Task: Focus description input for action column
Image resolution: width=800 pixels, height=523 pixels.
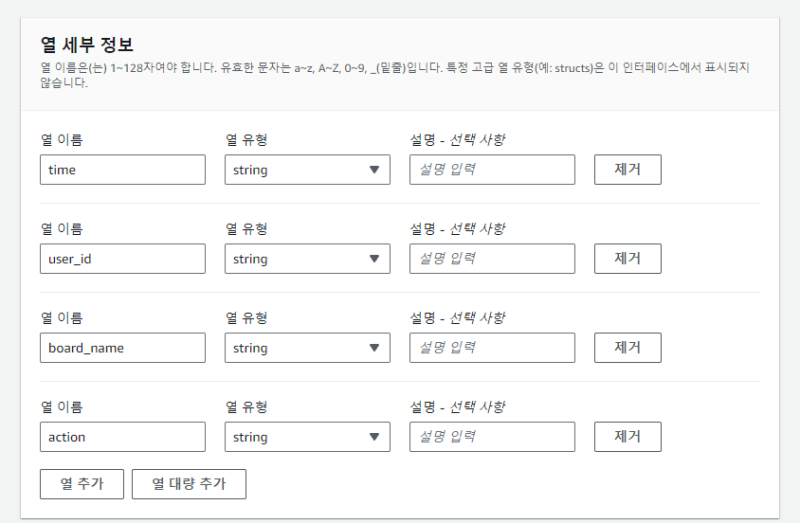Action: coord(492,437)
